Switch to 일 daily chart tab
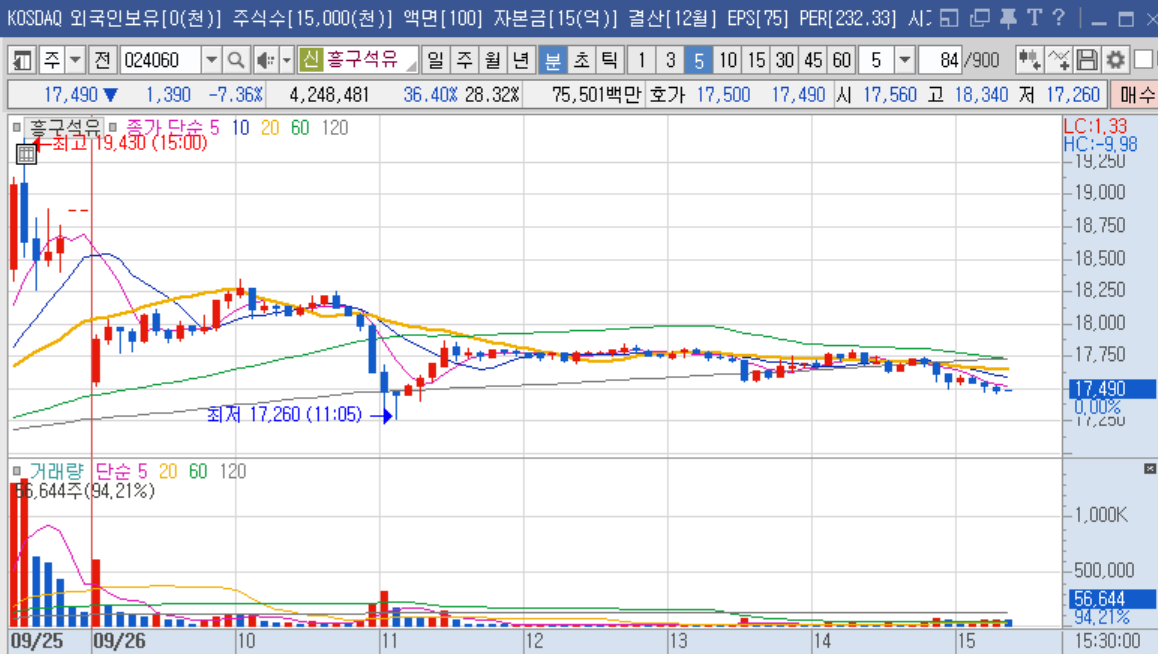 click(436, 60)
